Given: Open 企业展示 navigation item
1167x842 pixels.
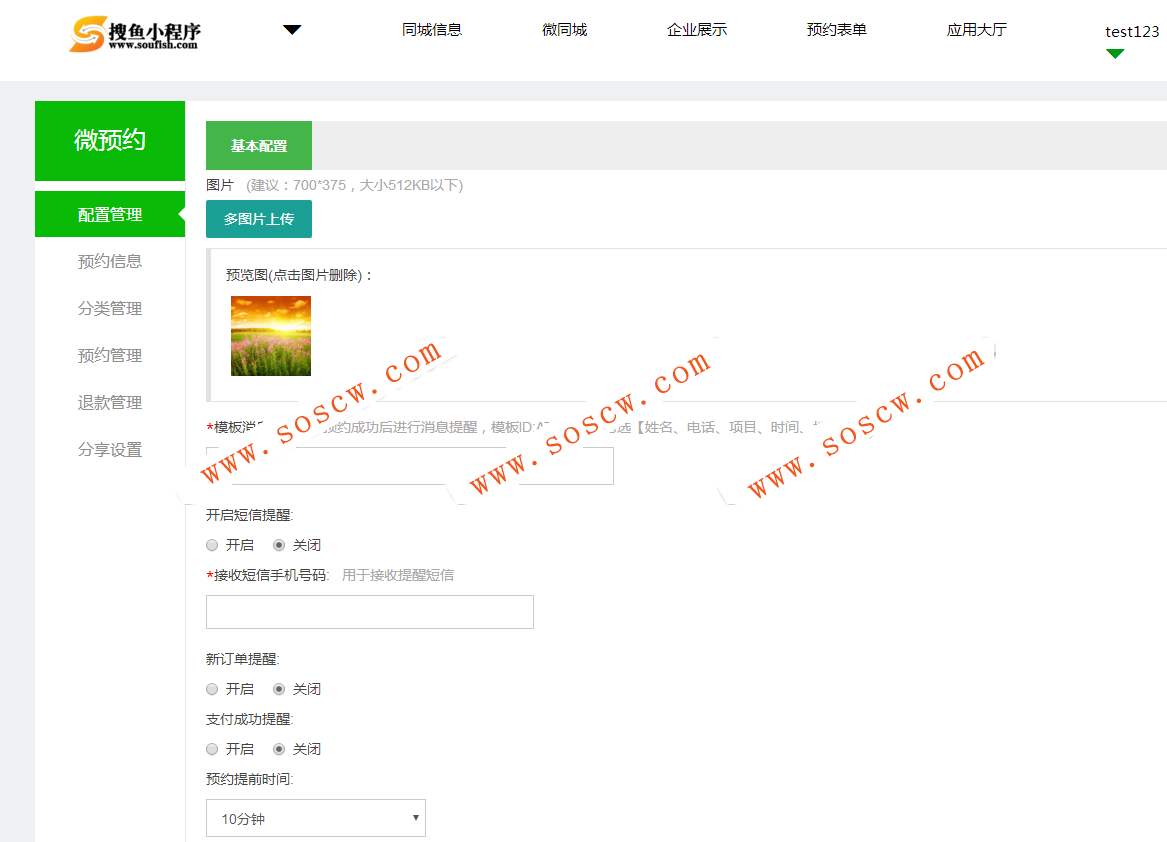Looking at the screenshot, I should click(697, 30).
